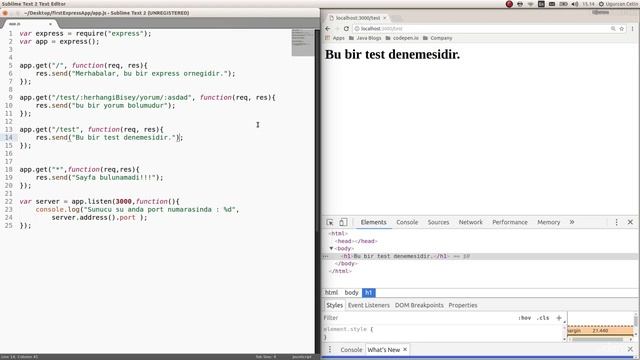The width and height of the screenshot is (640, 360).
Task: Open the Console tab in the top DevTools bar
Action: (407, 222)
